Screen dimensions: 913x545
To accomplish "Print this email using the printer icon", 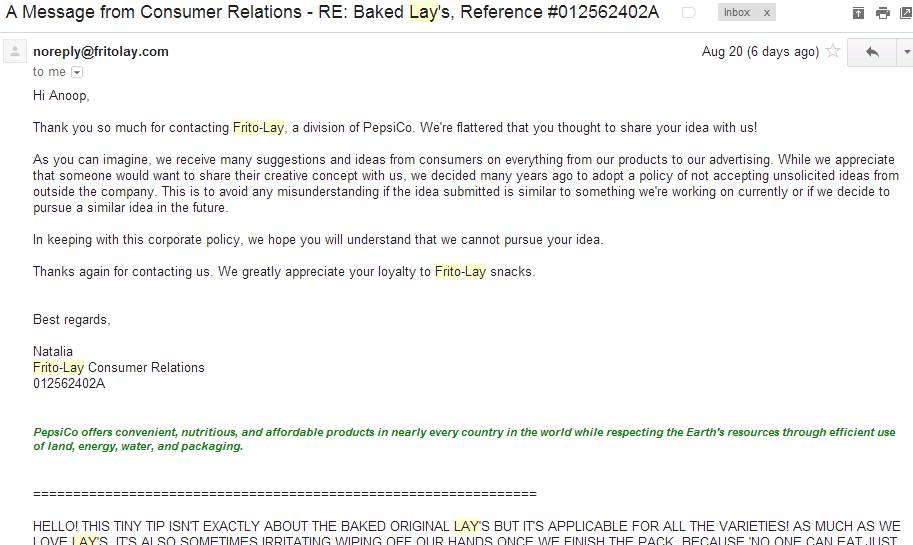I will (883, 13).
